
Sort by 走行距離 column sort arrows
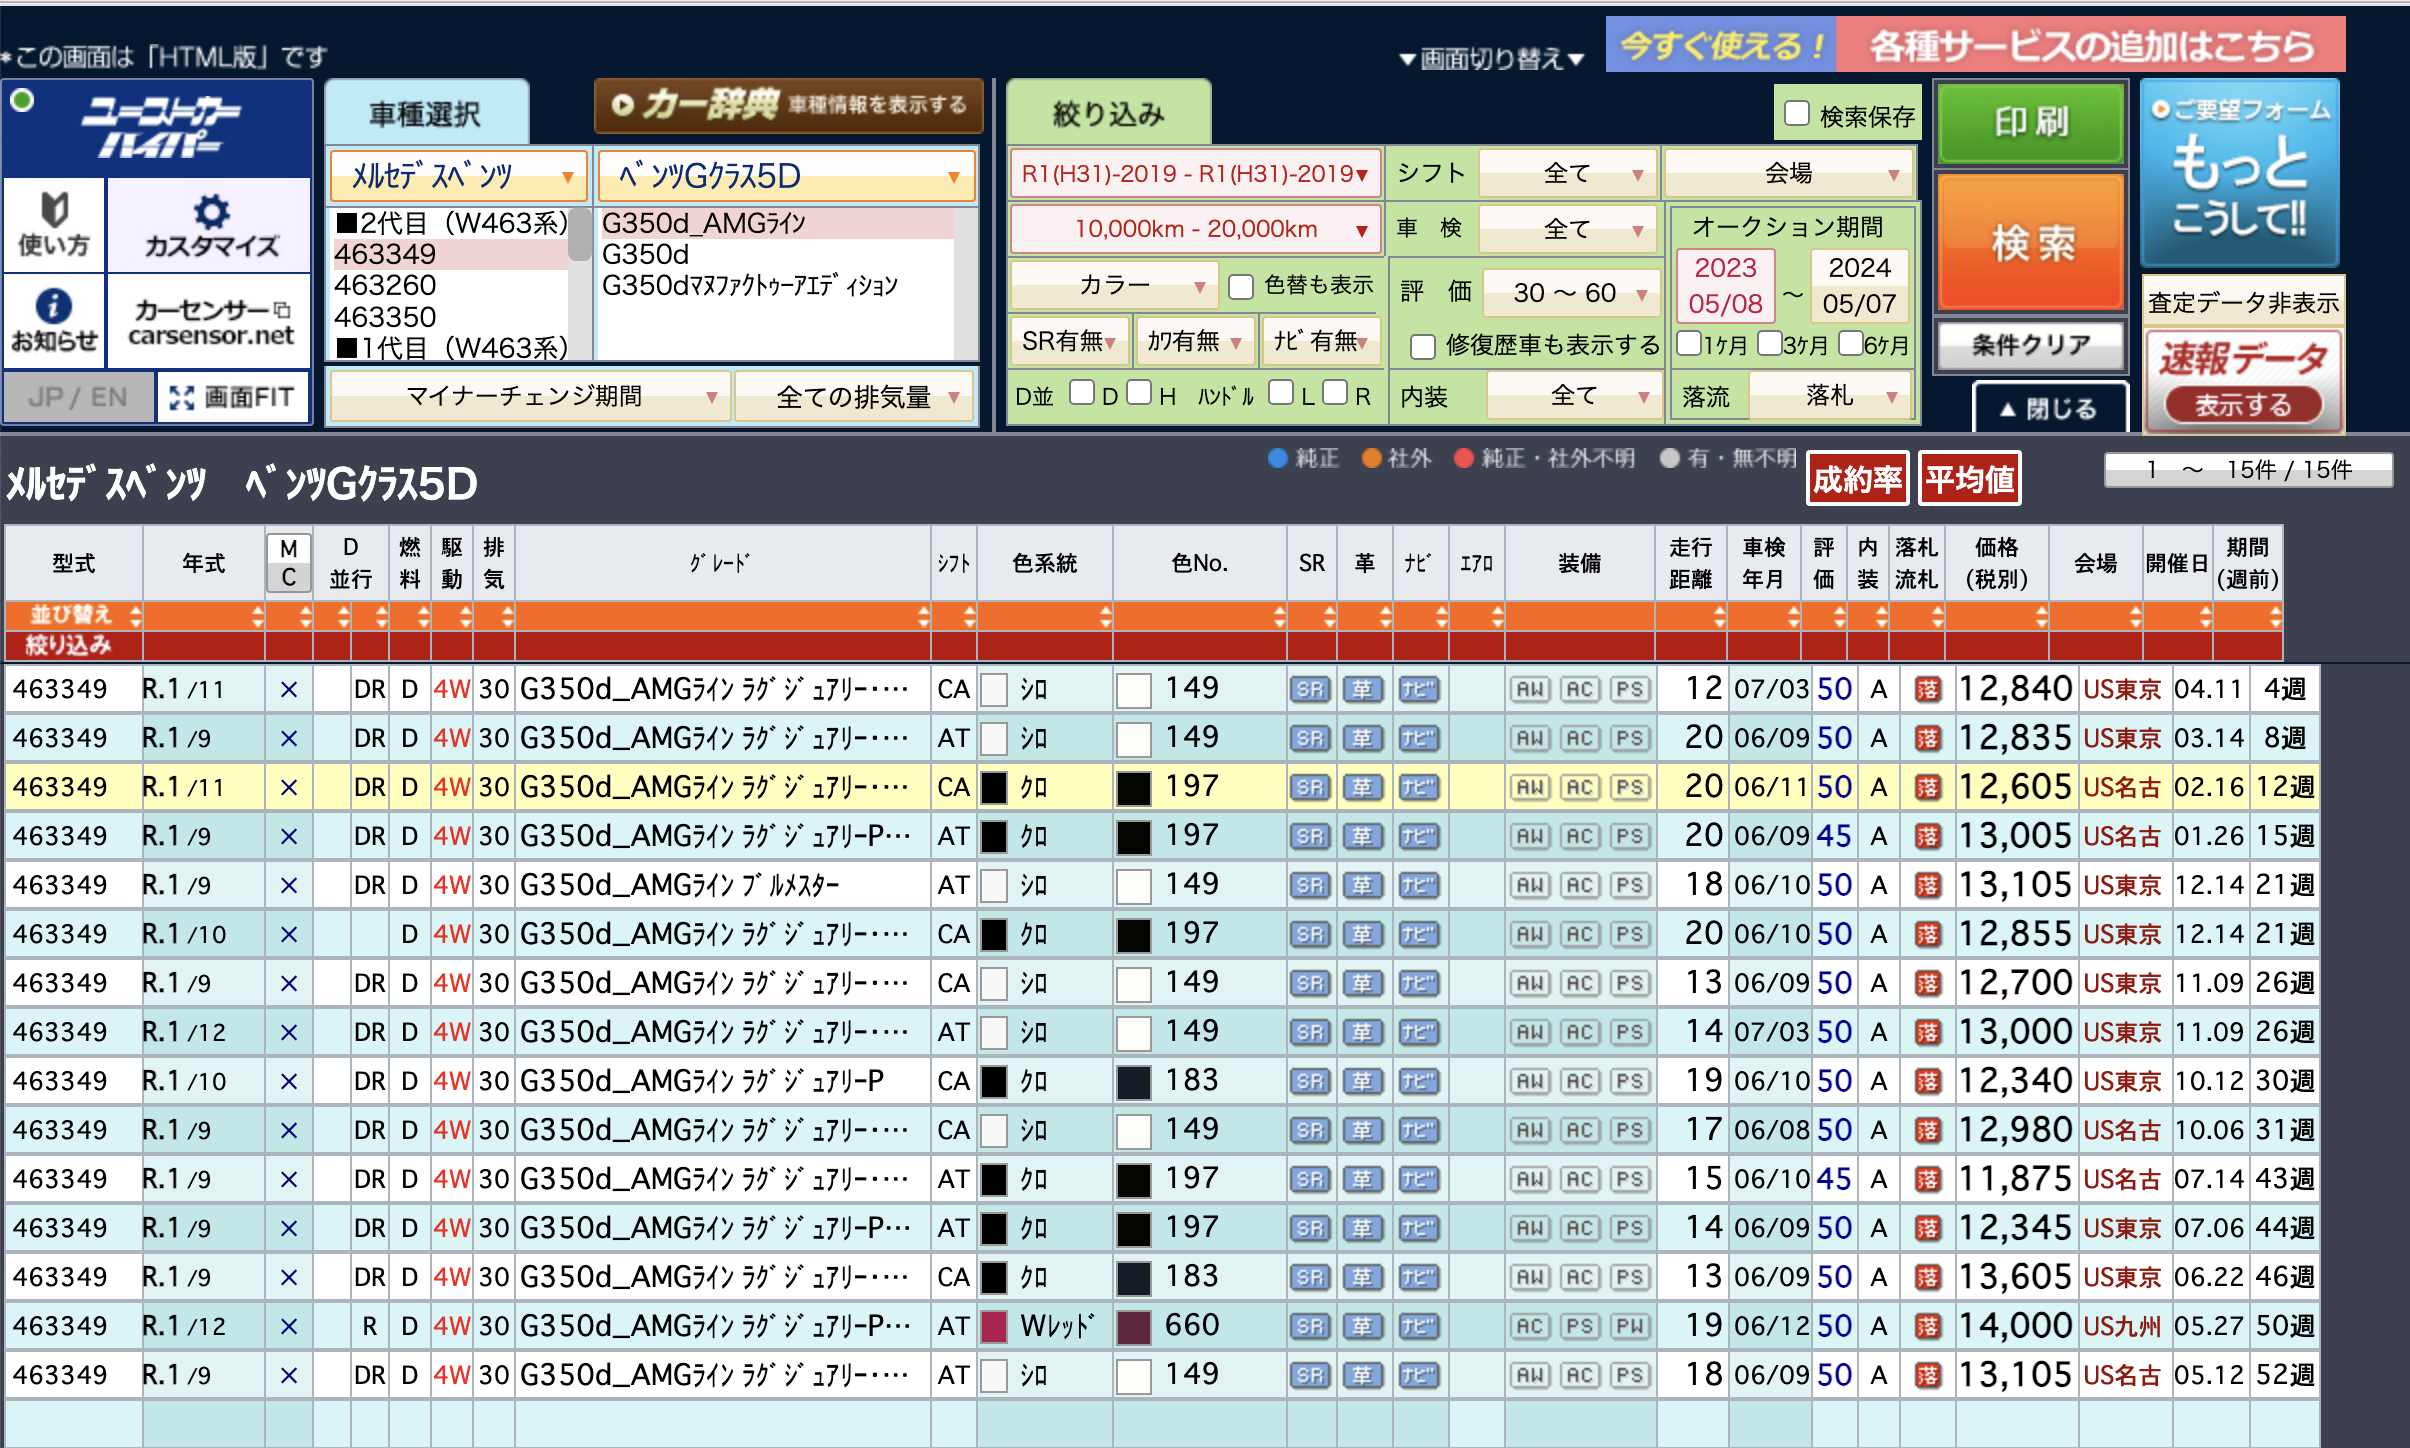[1718, 616]
